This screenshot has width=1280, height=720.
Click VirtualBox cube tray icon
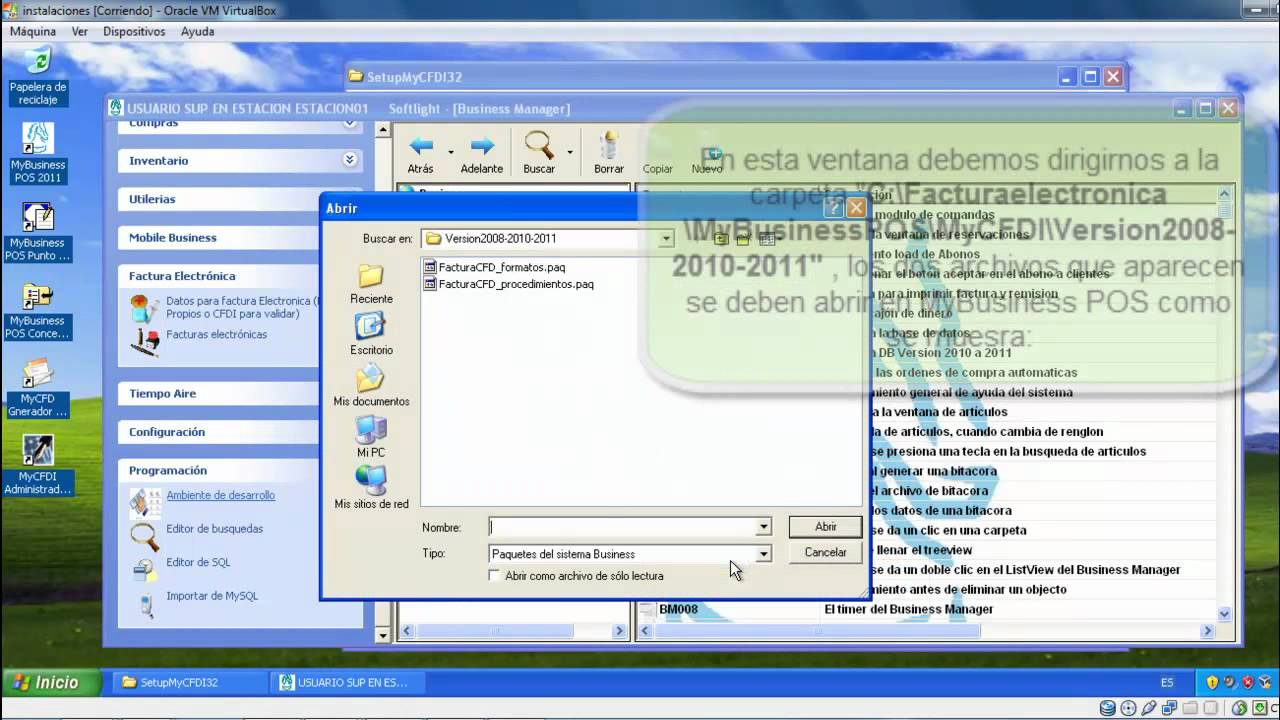(x=1264, y=682)
